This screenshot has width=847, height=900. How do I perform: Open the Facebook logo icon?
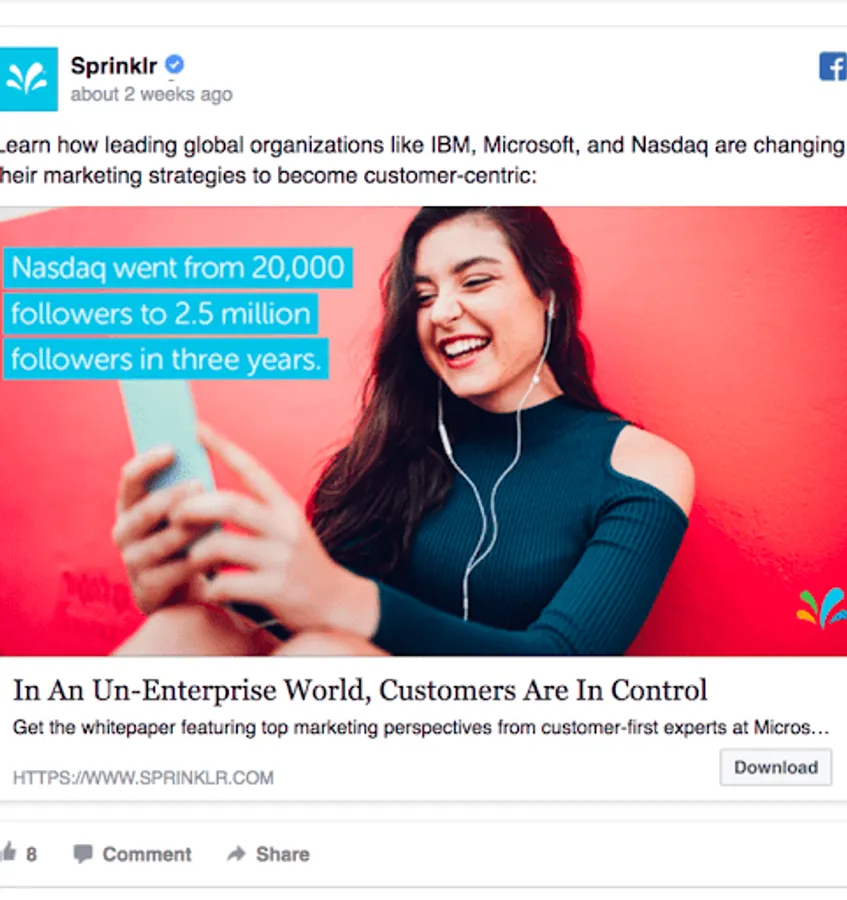point(833,67)
